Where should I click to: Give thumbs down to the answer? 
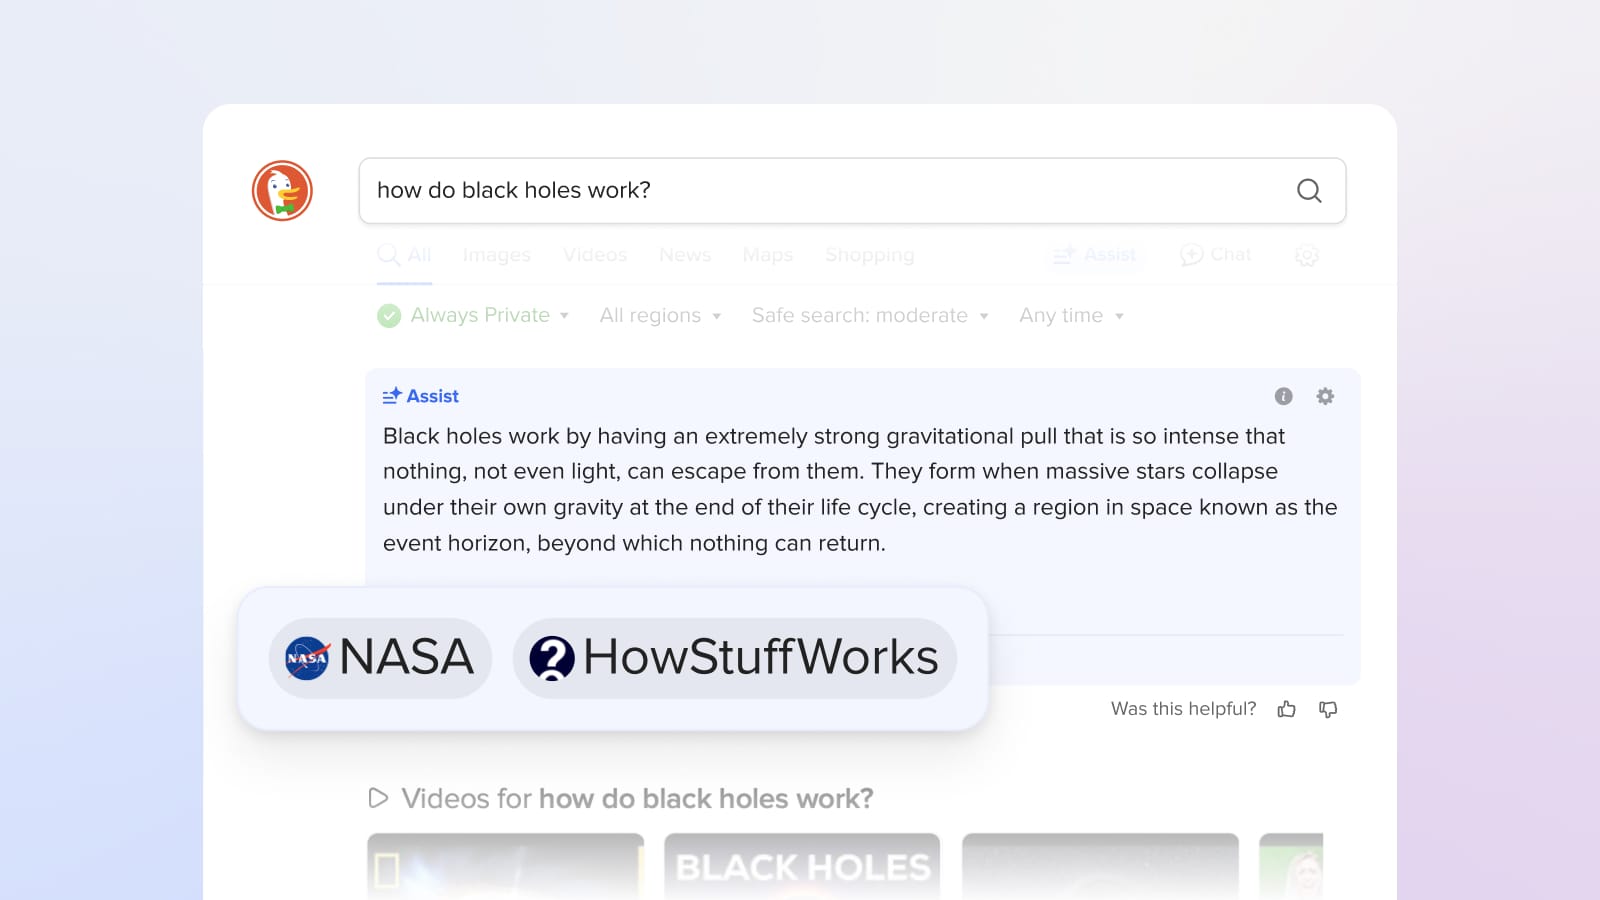tap(1328, 709)
